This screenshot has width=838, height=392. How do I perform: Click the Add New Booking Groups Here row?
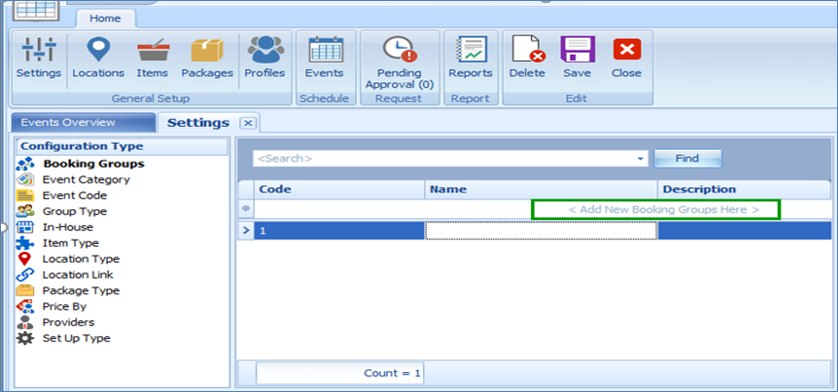click(542, 209)
